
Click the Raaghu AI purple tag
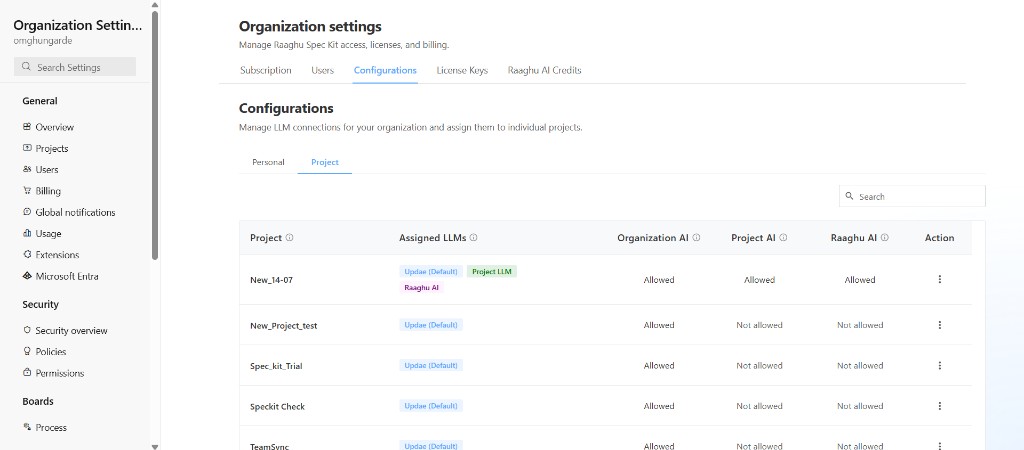pos(421,287)
